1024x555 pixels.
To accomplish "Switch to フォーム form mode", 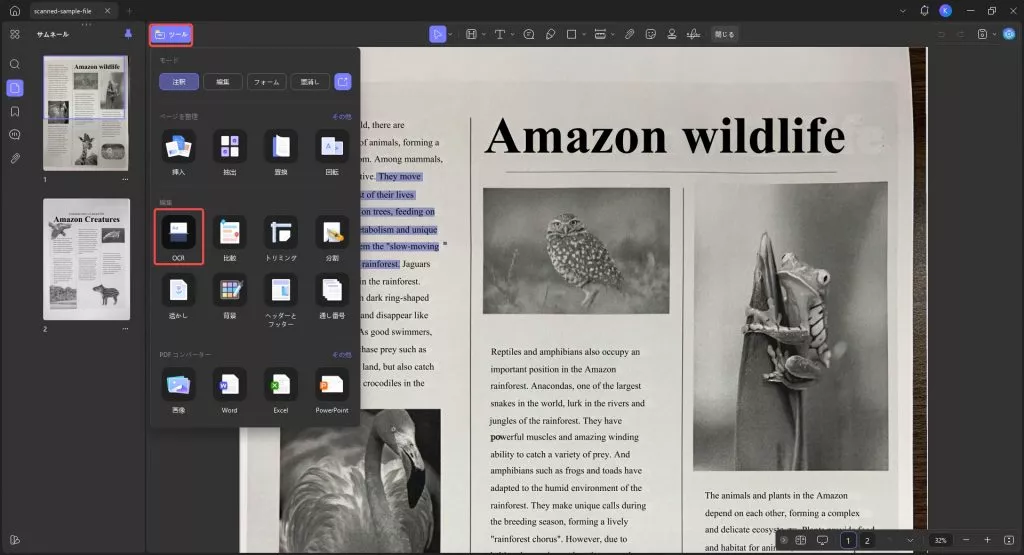I will click(x=266, y=82).
